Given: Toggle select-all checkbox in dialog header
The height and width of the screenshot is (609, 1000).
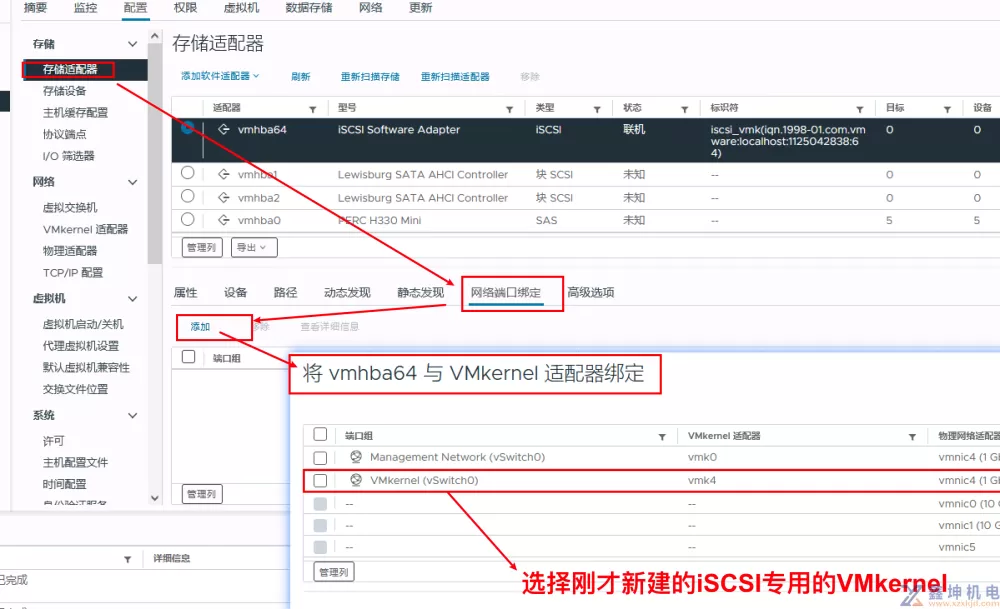Looking at the screenshot, I should (320, 434).
